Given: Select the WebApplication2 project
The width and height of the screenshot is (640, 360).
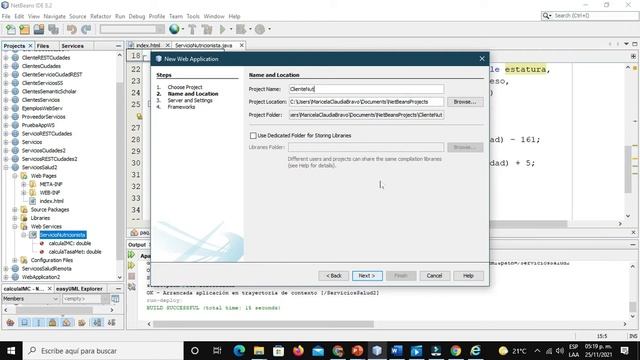Looking at the screenshot, I should (x=40, y=277).
